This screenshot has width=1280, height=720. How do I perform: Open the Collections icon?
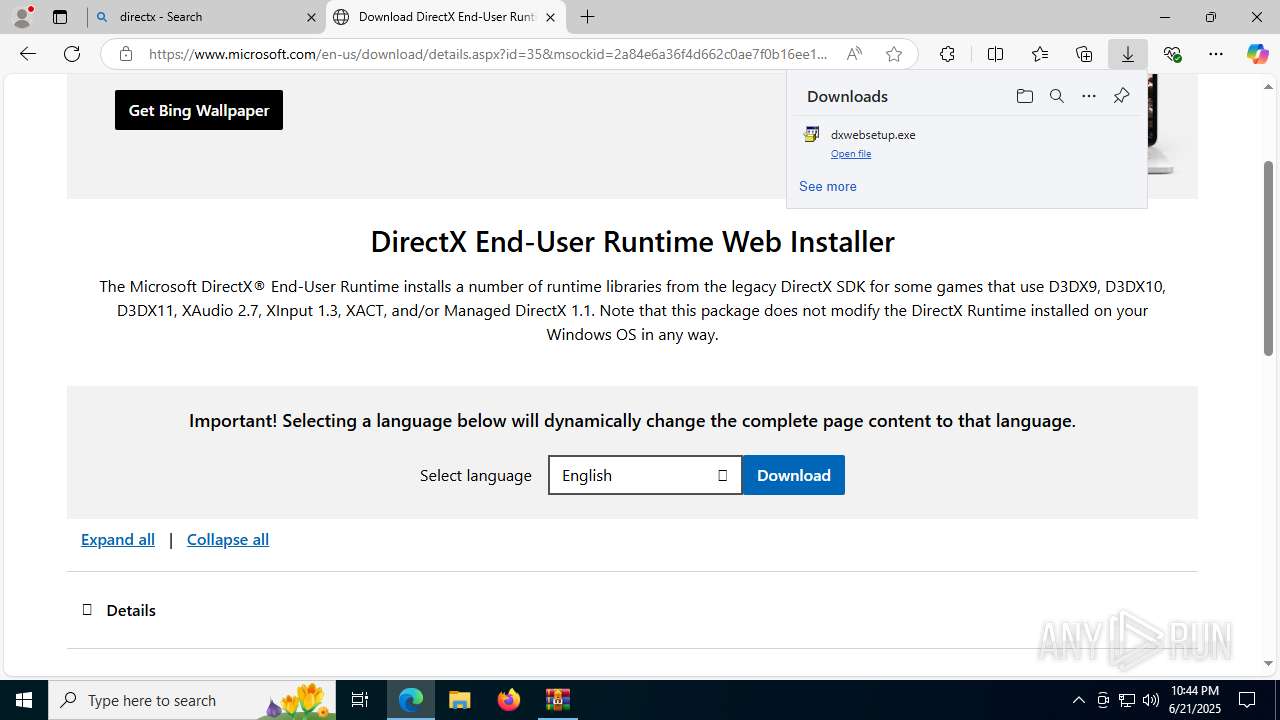pos(1084,54)
